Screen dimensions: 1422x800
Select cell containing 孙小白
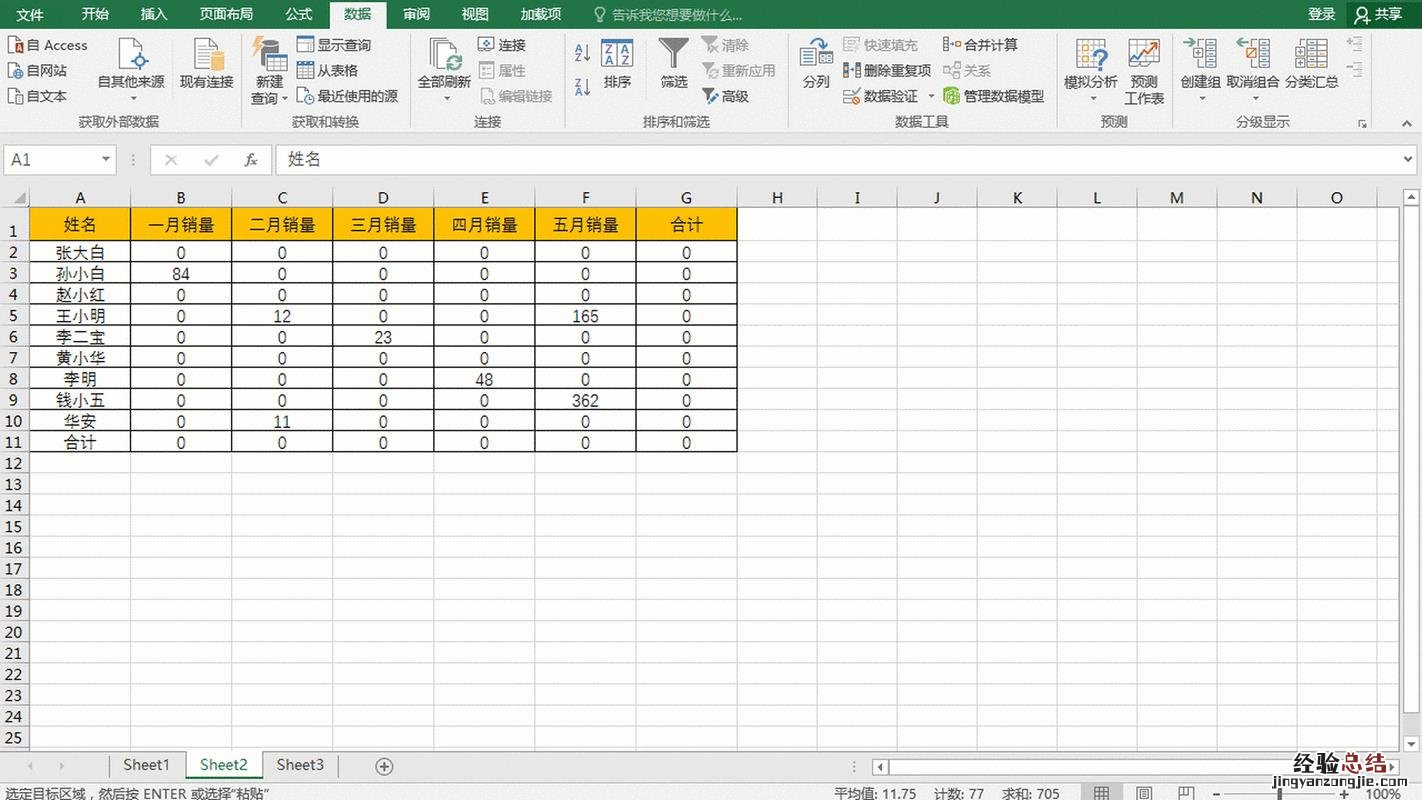tap(80, 274)
